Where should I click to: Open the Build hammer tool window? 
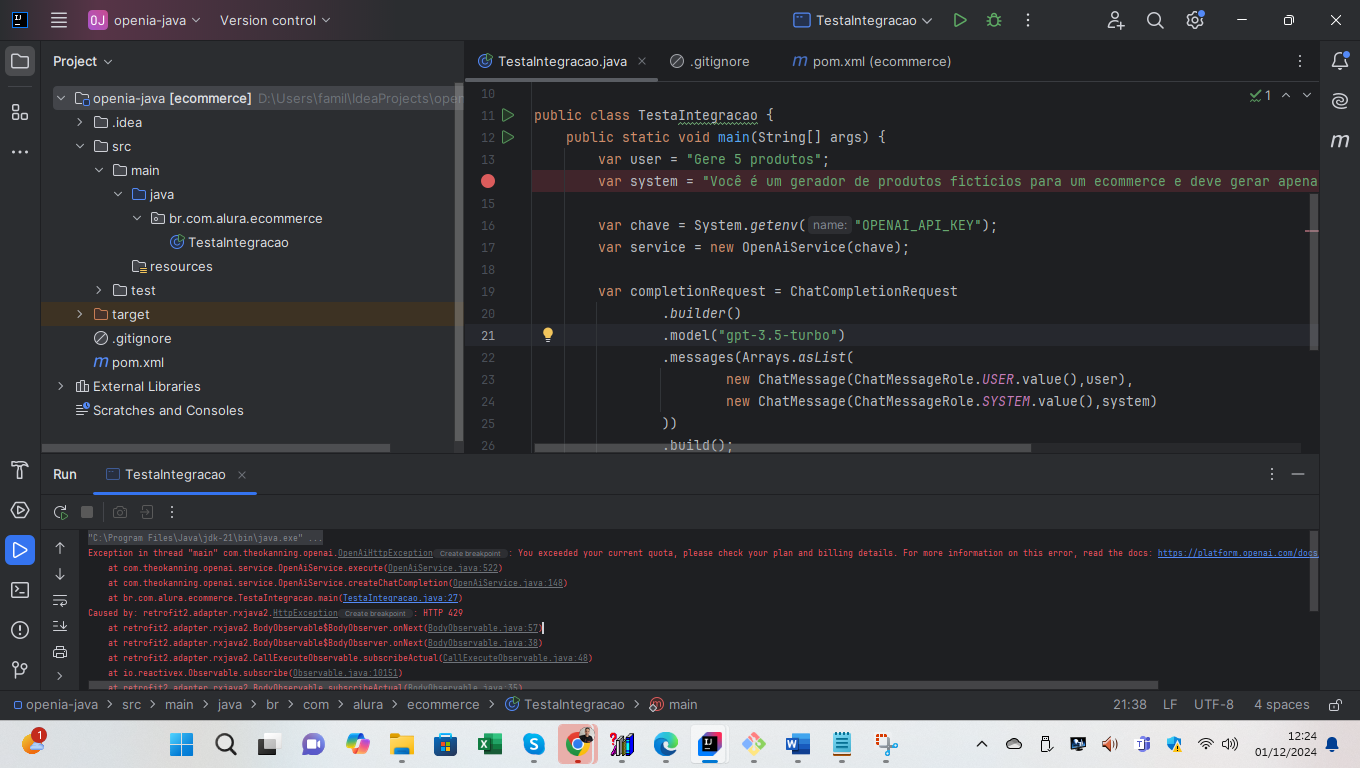click(x=20, y=470)
